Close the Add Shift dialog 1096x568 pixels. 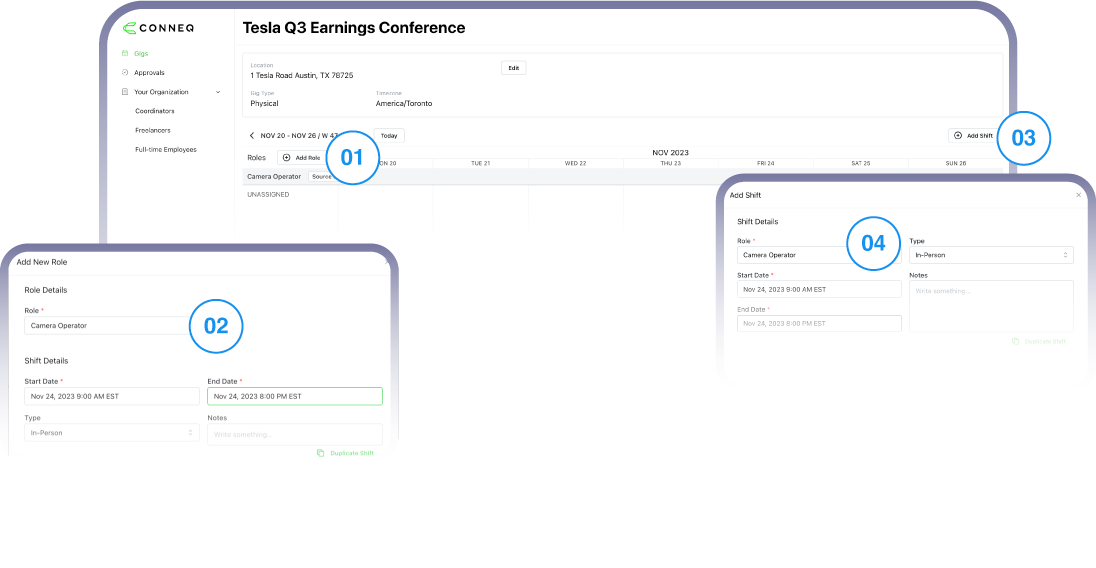point(1079,195)
